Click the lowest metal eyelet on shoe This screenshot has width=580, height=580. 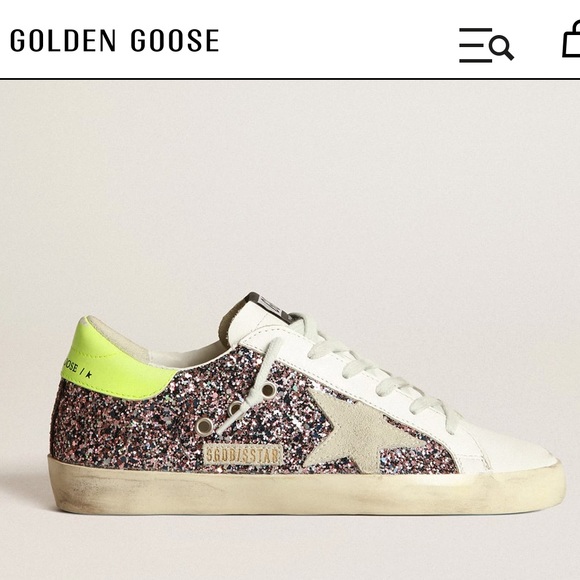[x=204, y=426]
